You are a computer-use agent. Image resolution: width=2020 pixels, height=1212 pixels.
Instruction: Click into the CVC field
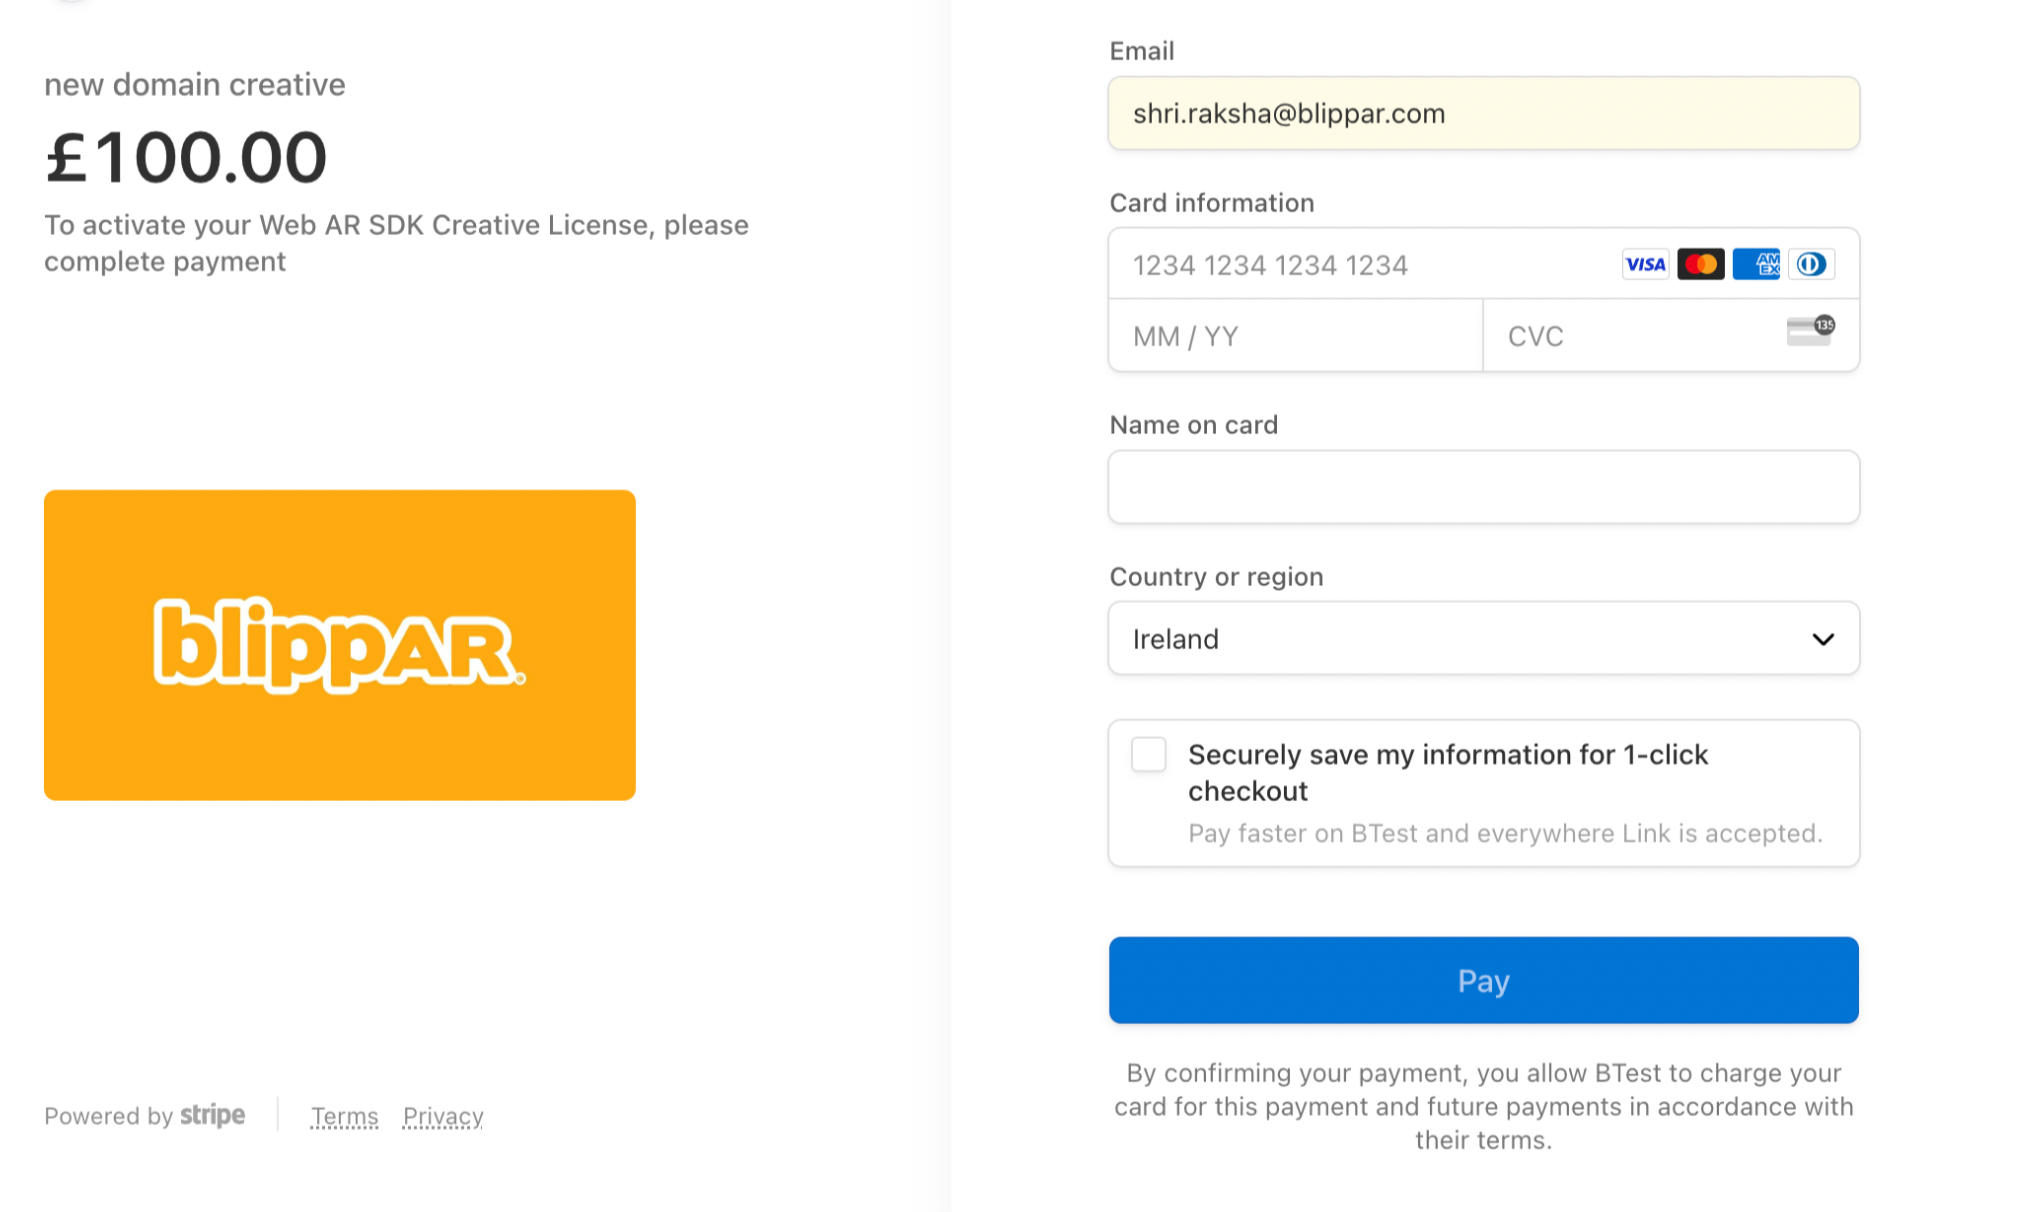1630,336
